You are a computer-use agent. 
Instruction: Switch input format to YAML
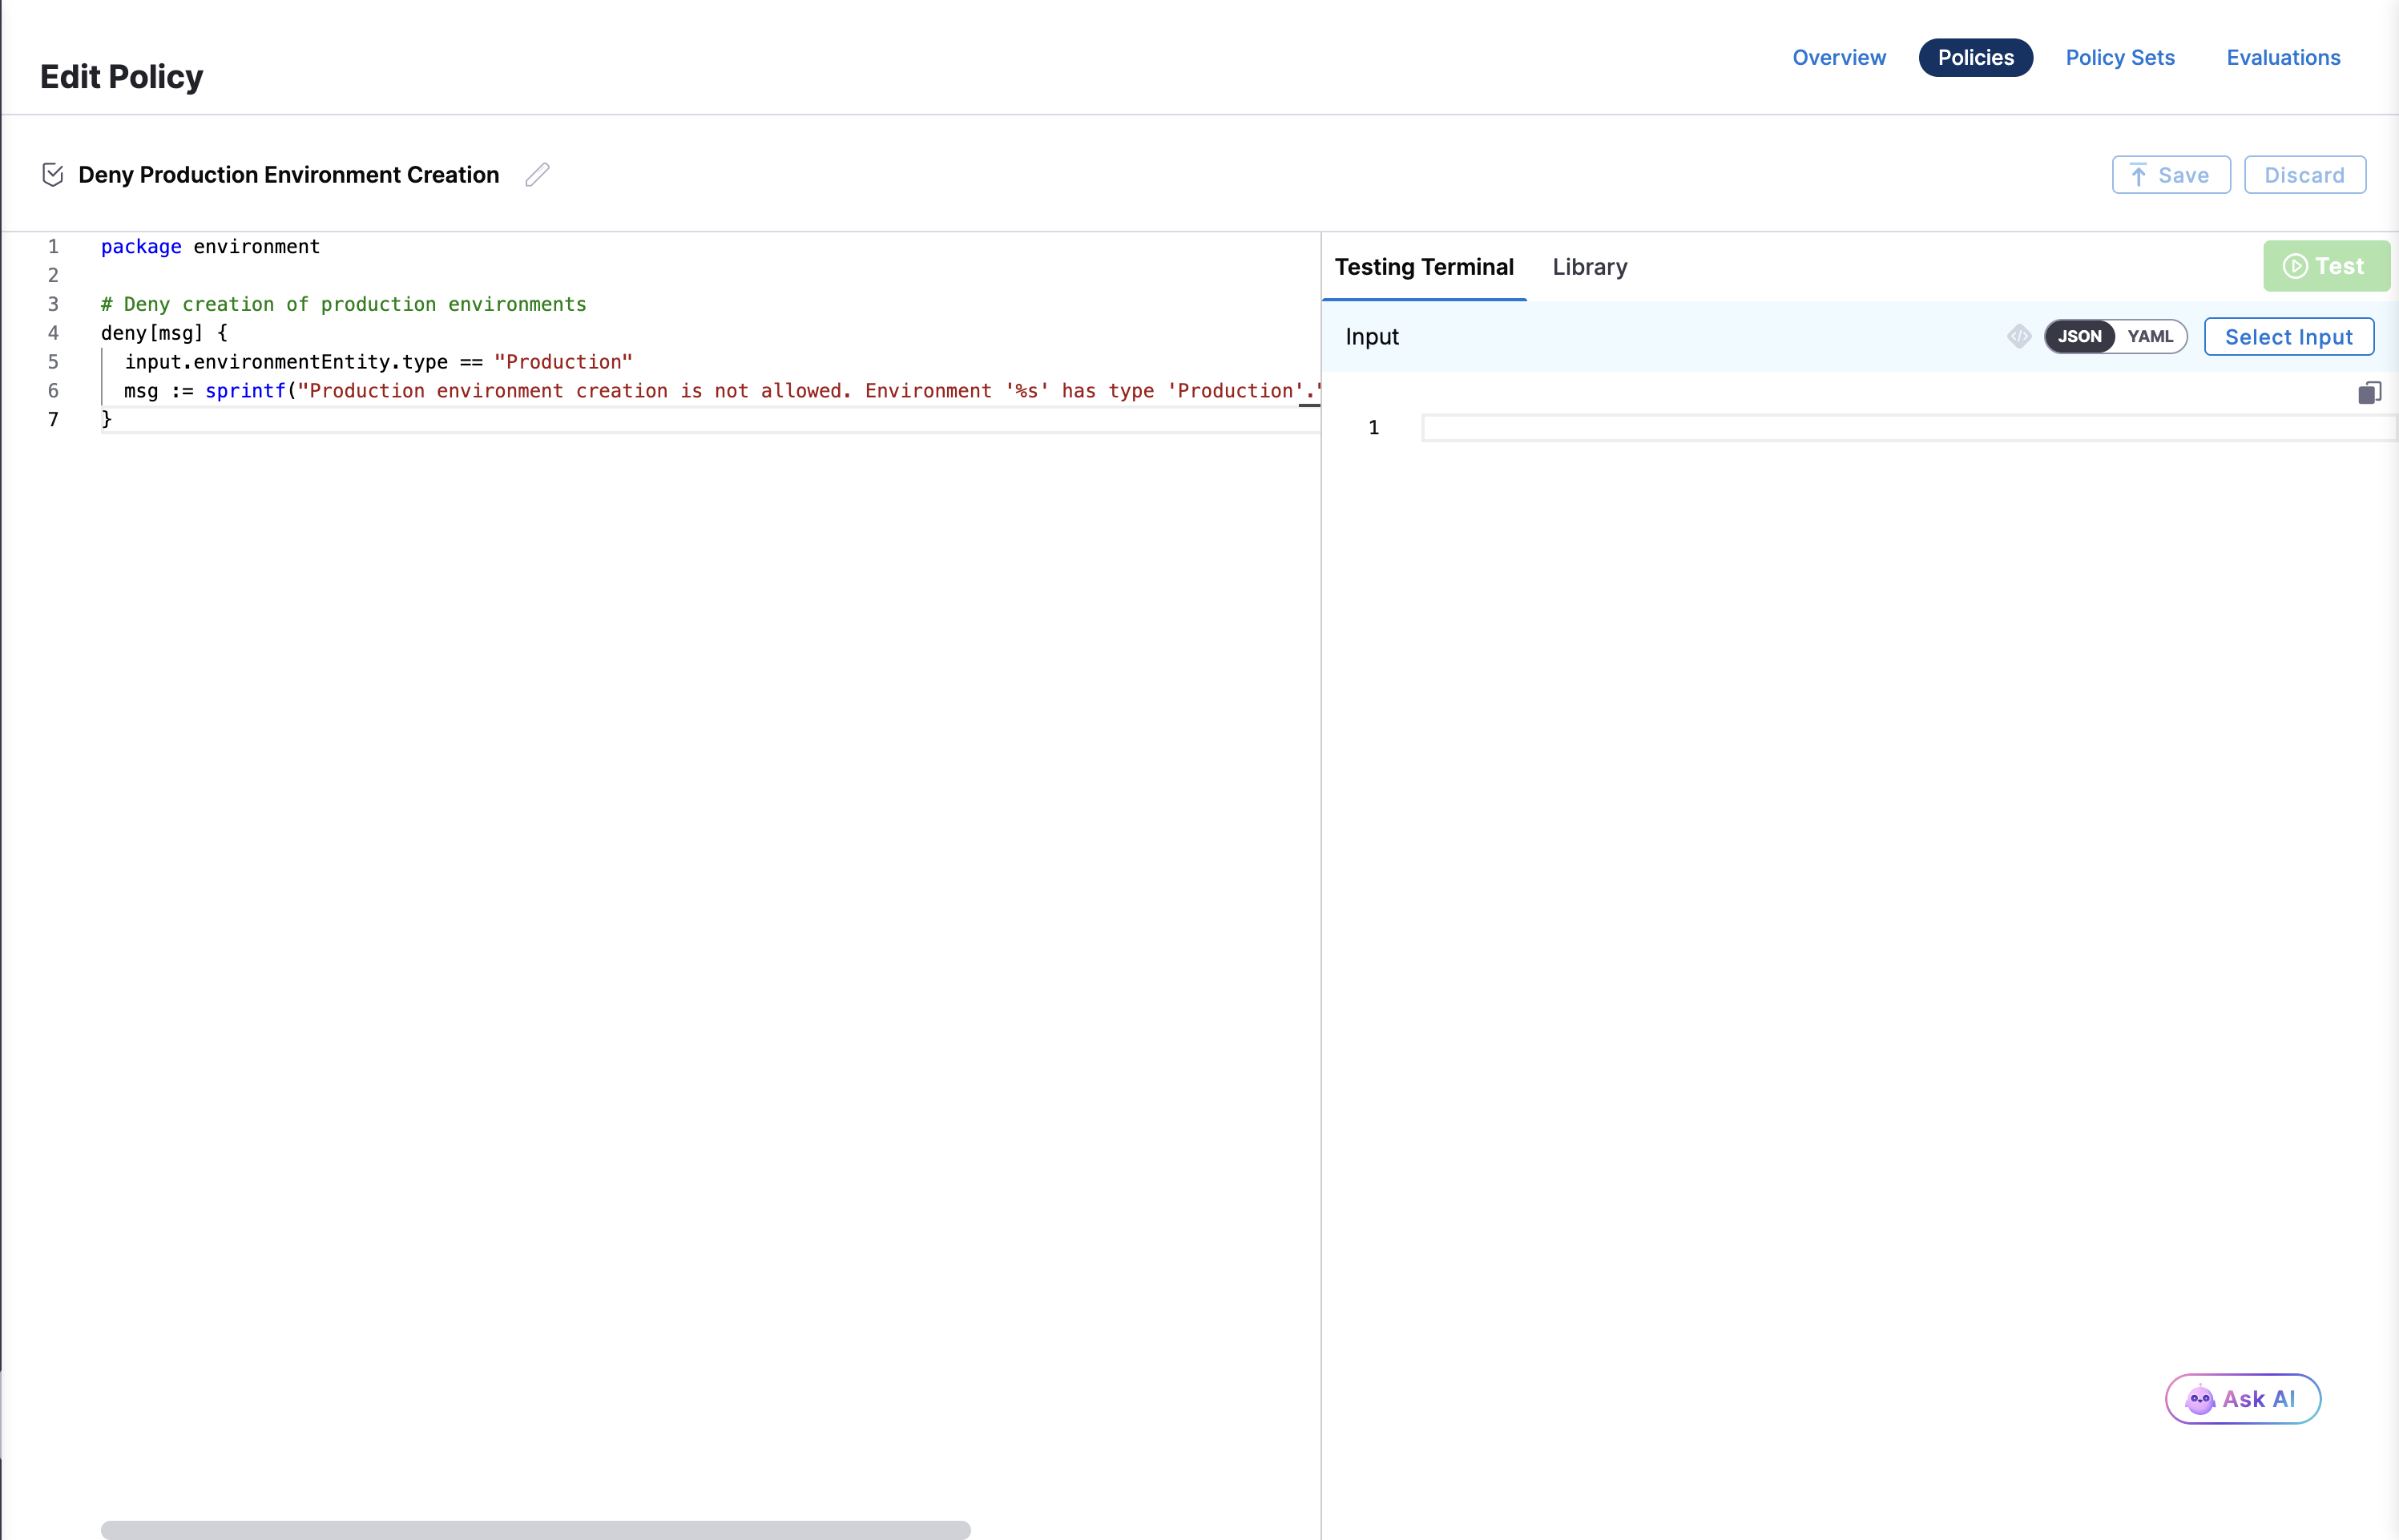[2150, 337]
